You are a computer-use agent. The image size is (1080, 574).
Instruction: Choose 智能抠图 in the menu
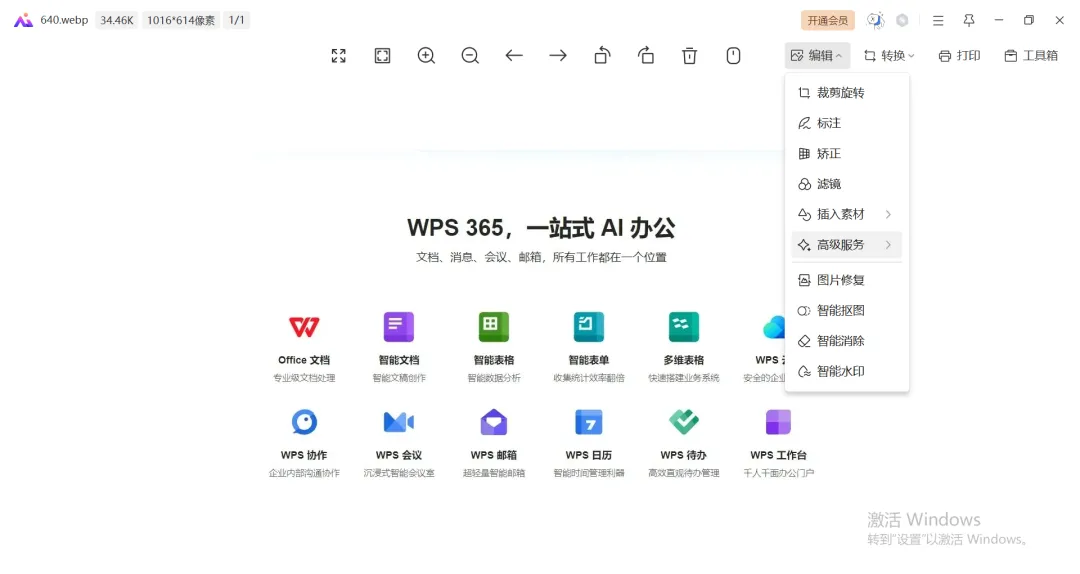[x=847, y=310]
